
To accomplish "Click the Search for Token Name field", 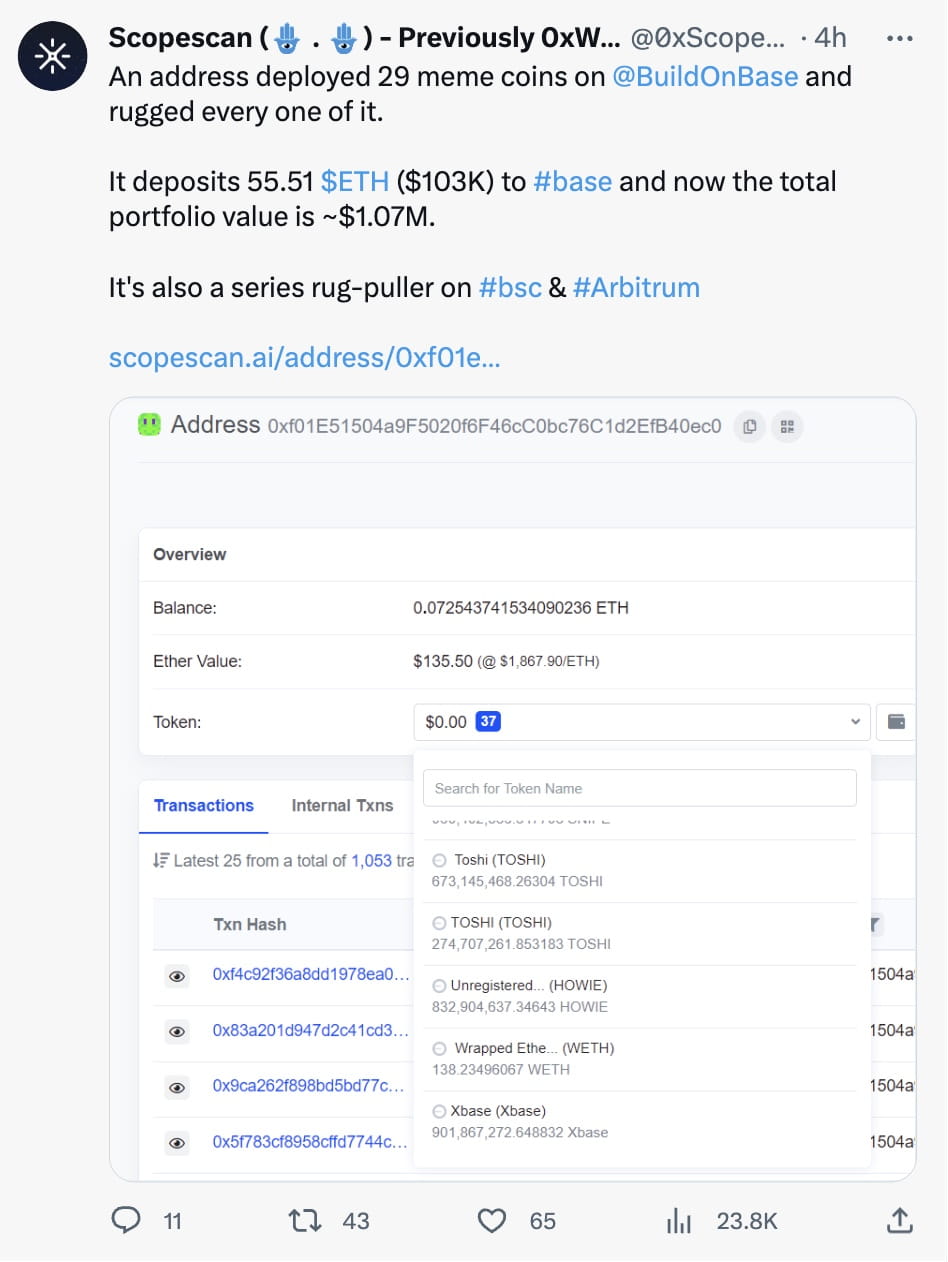I will point(639,788).
